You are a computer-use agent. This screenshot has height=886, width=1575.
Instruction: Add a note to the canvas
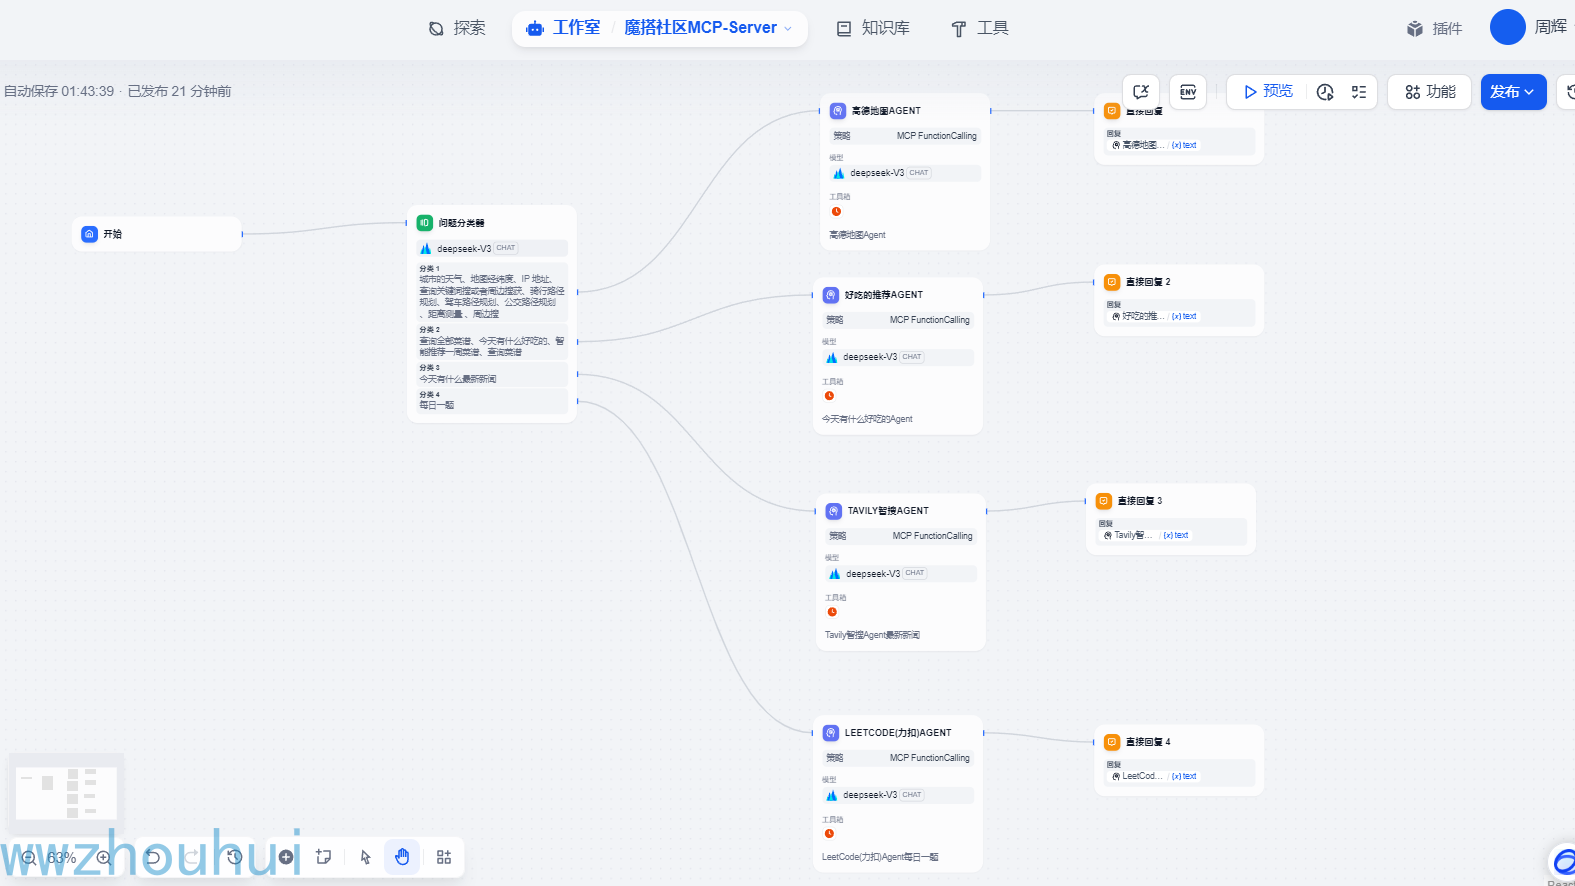tap(324, 857)
